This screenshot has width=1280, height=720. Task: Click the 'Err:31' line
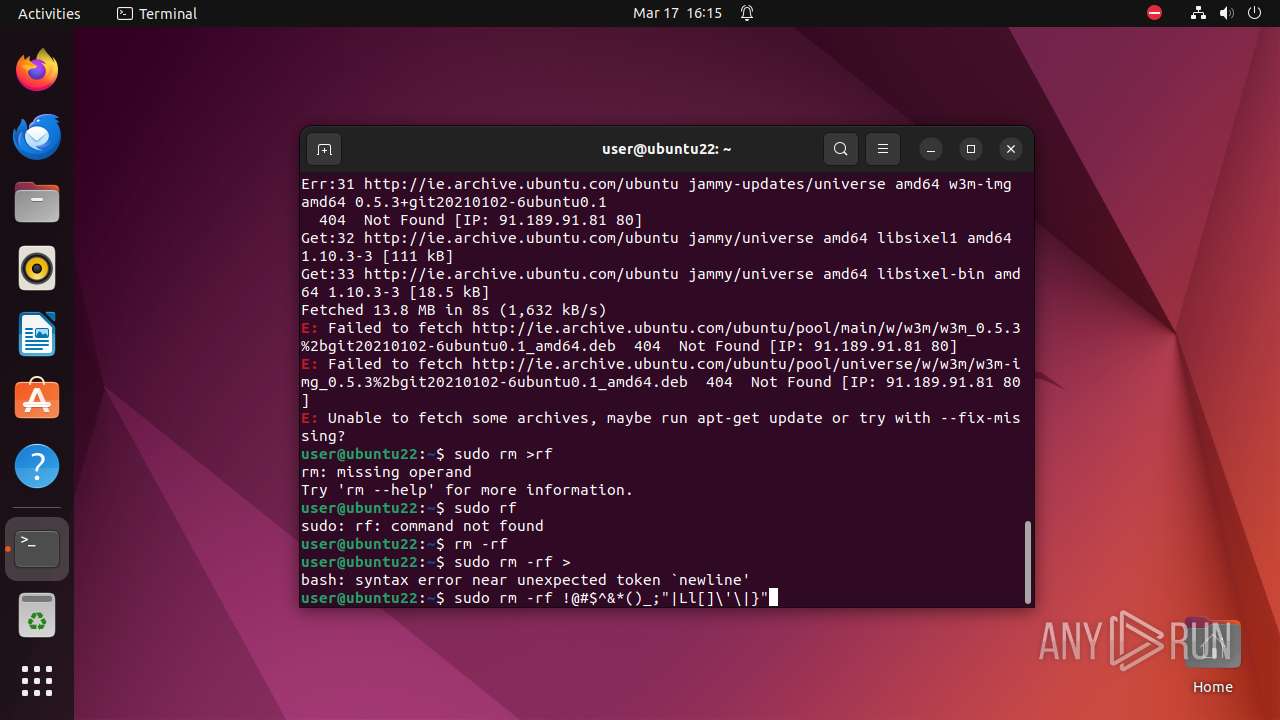656,193
